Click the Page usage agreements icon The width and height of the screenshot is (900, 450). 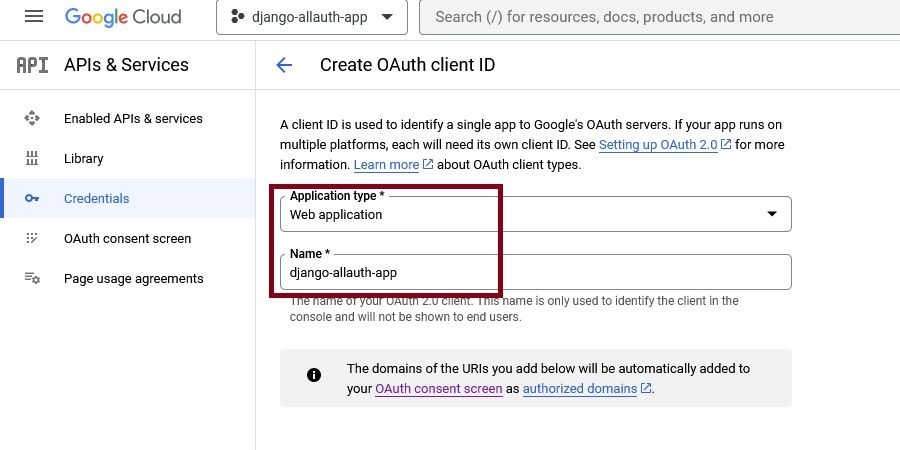(32, 278)
